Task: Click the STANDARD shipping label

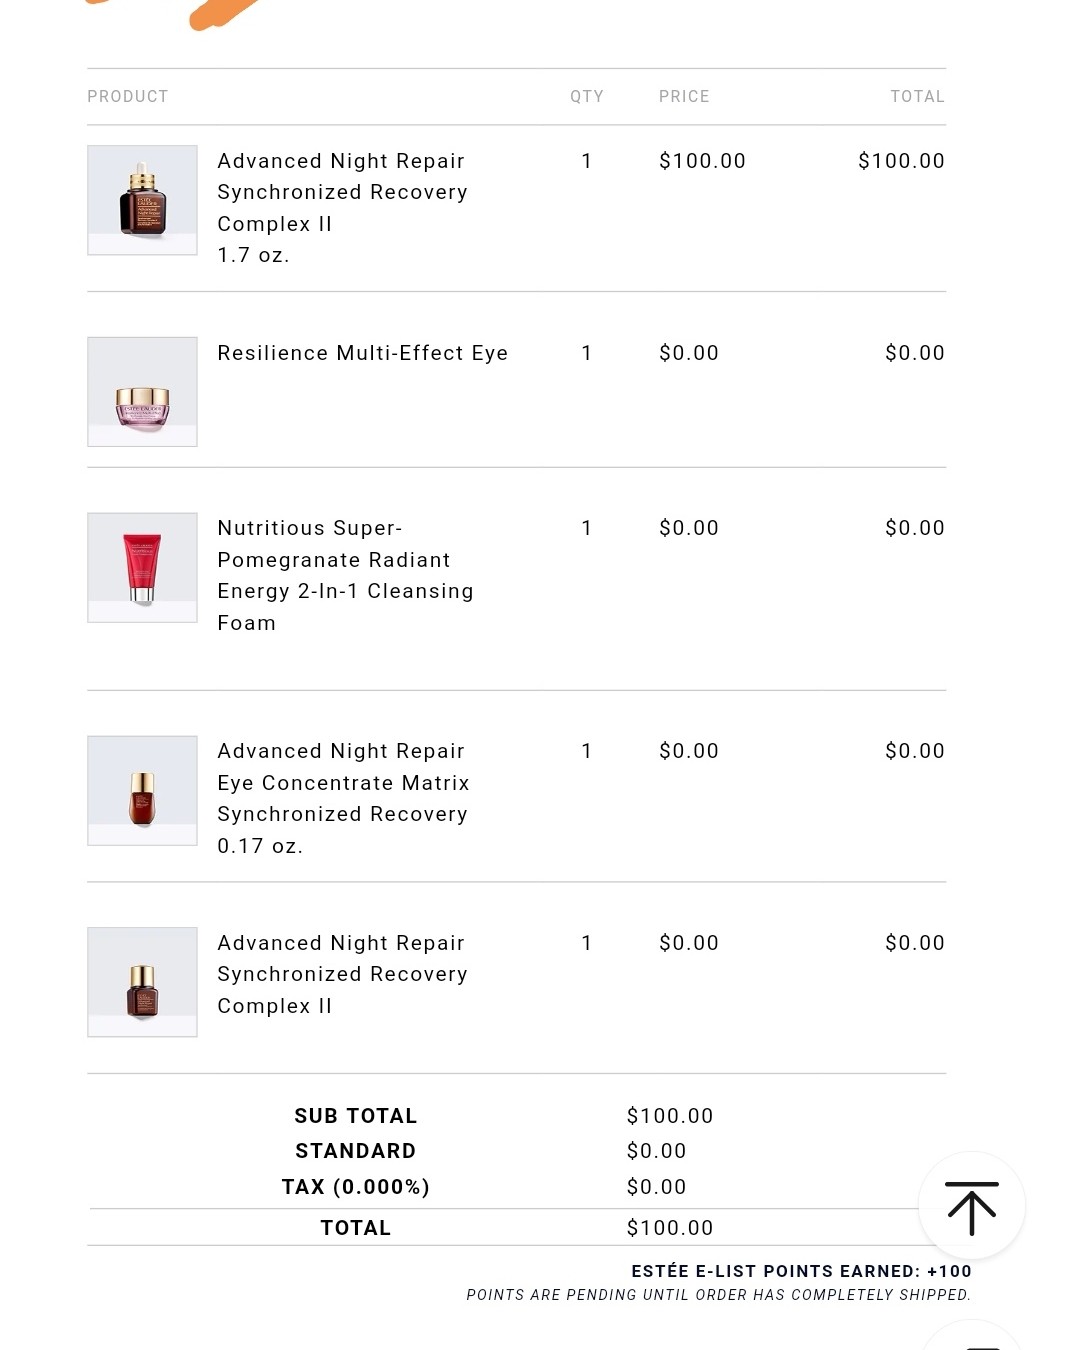Action: click(355, 1151)
